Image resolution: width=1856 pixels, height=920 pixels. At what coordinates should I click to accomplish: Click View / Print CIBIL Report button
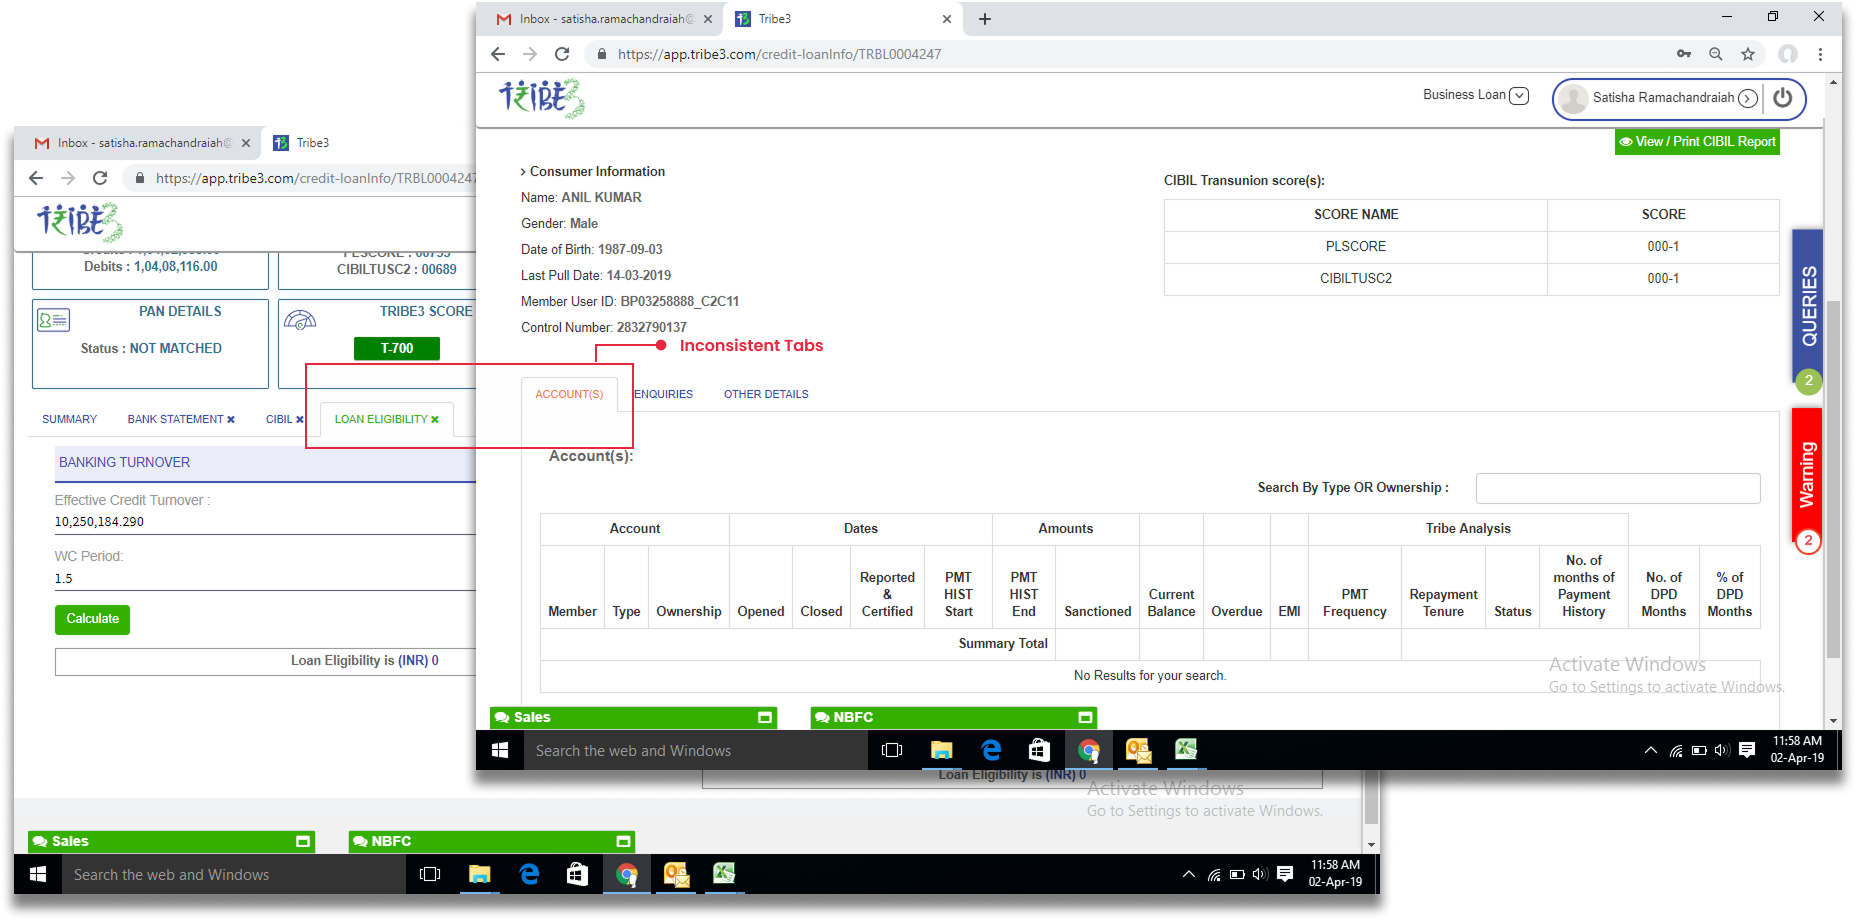(1697, 142)
